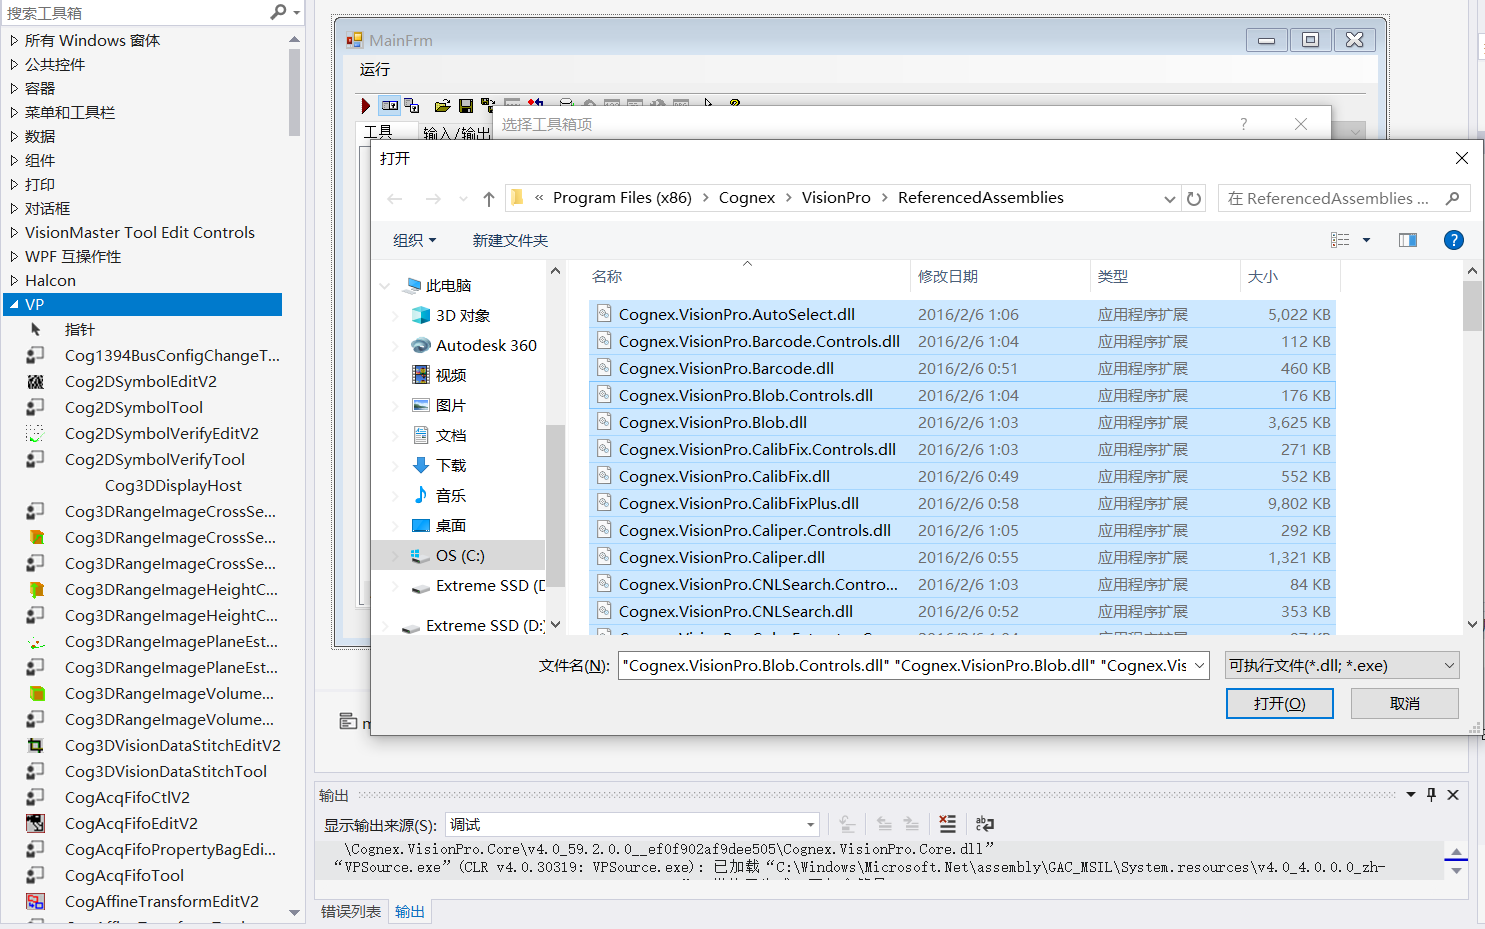Switch to the 错误列表 tab

coord(350,911)
